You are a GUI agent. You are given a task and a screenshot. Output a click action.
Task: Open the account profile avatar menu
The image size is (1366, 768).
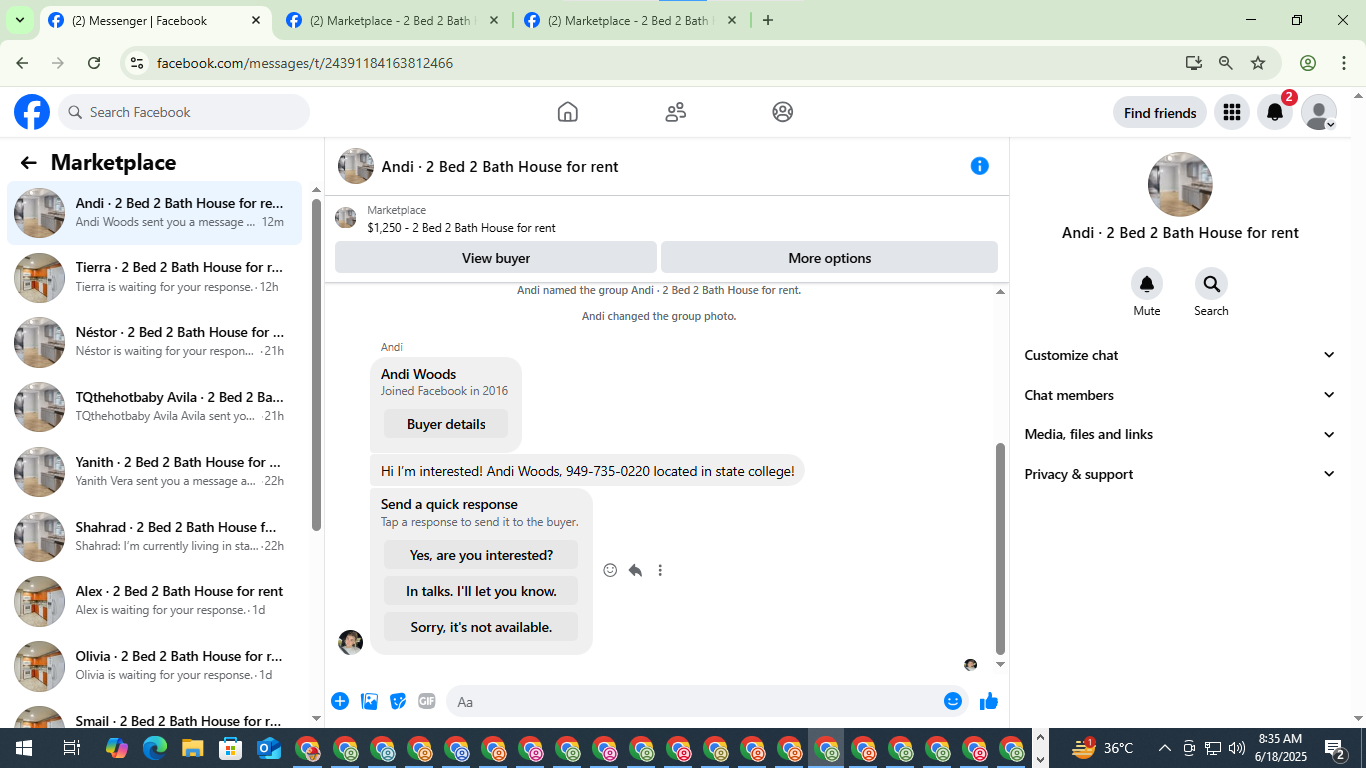point(1319,113)
